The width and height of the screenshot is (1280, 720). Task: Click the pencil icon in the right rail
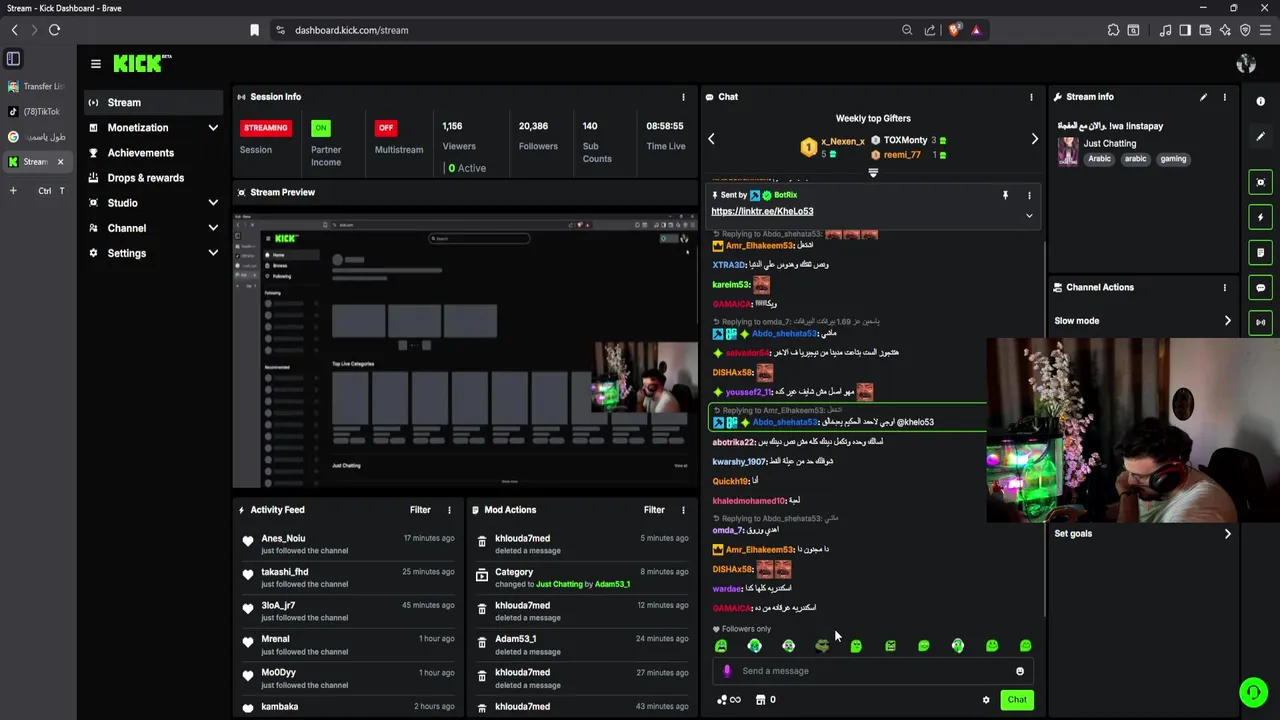click(x=1260, y=137)
